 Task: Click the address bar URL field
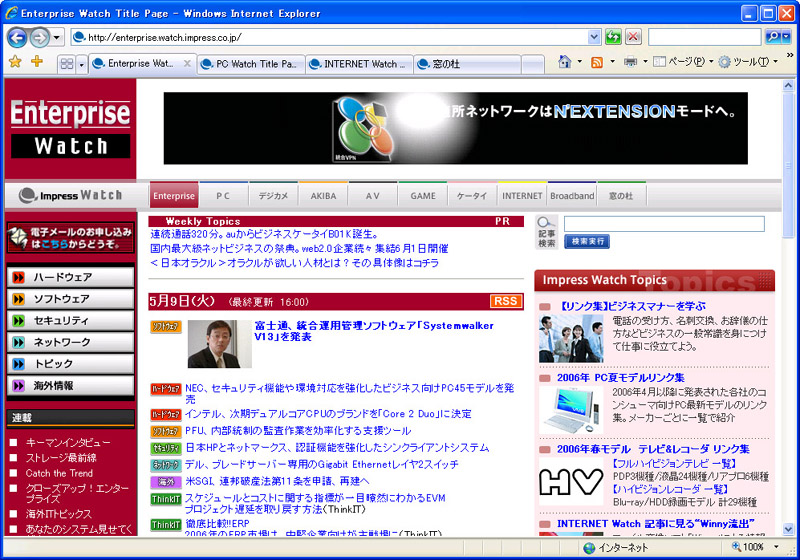(329, 37)
